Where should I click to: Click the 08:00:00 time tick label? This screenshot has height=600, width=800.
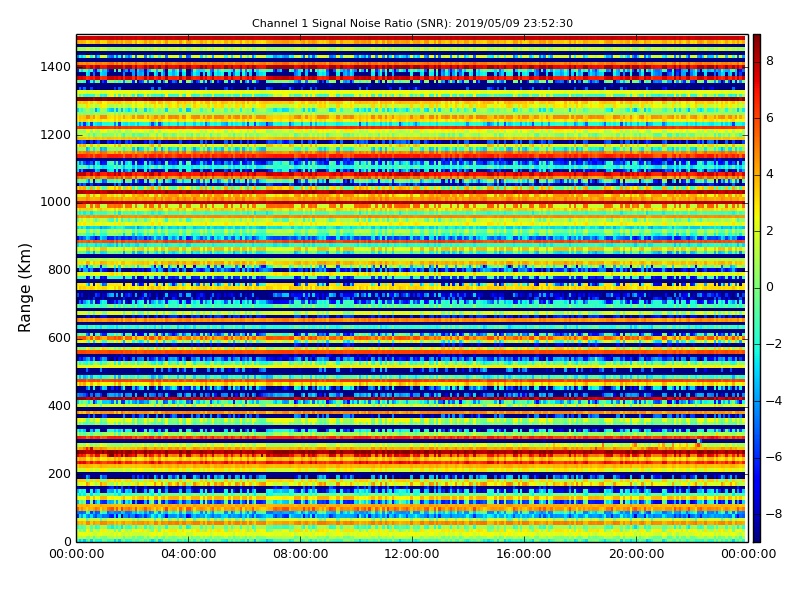click(x=301, y=554)
